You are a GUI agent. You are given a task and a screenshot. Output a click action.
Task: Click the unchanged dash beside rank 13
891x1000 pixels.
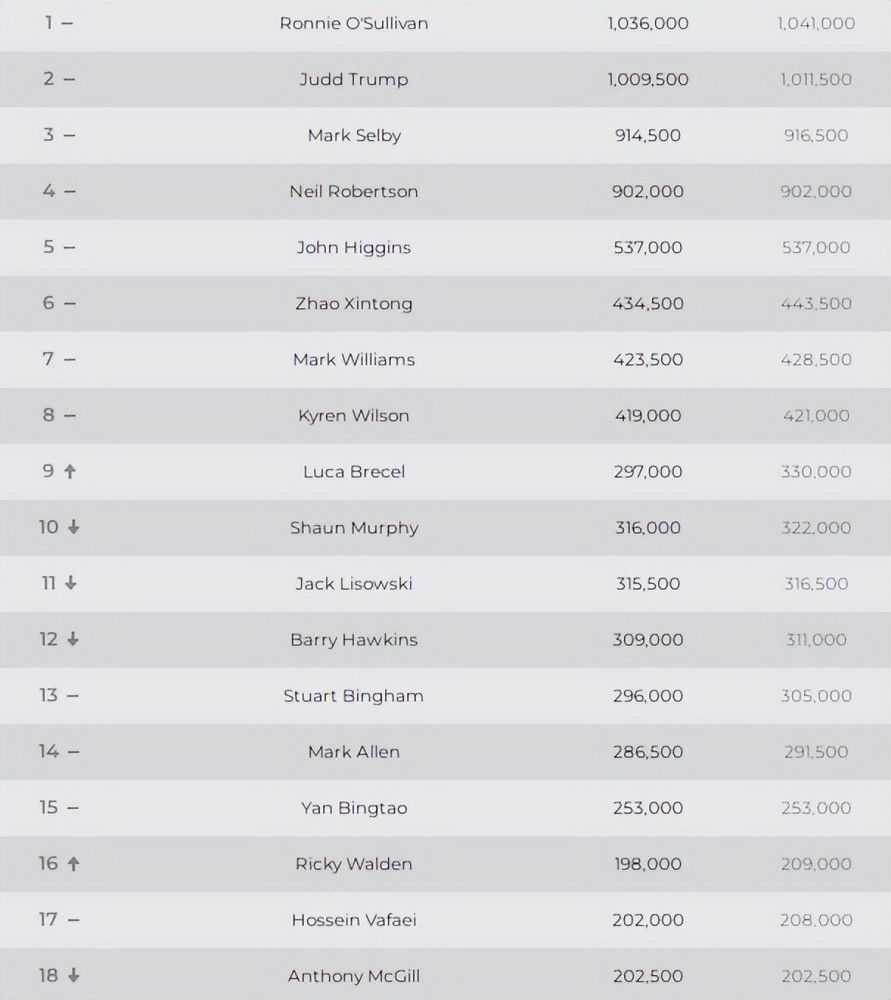pos(73,695)
